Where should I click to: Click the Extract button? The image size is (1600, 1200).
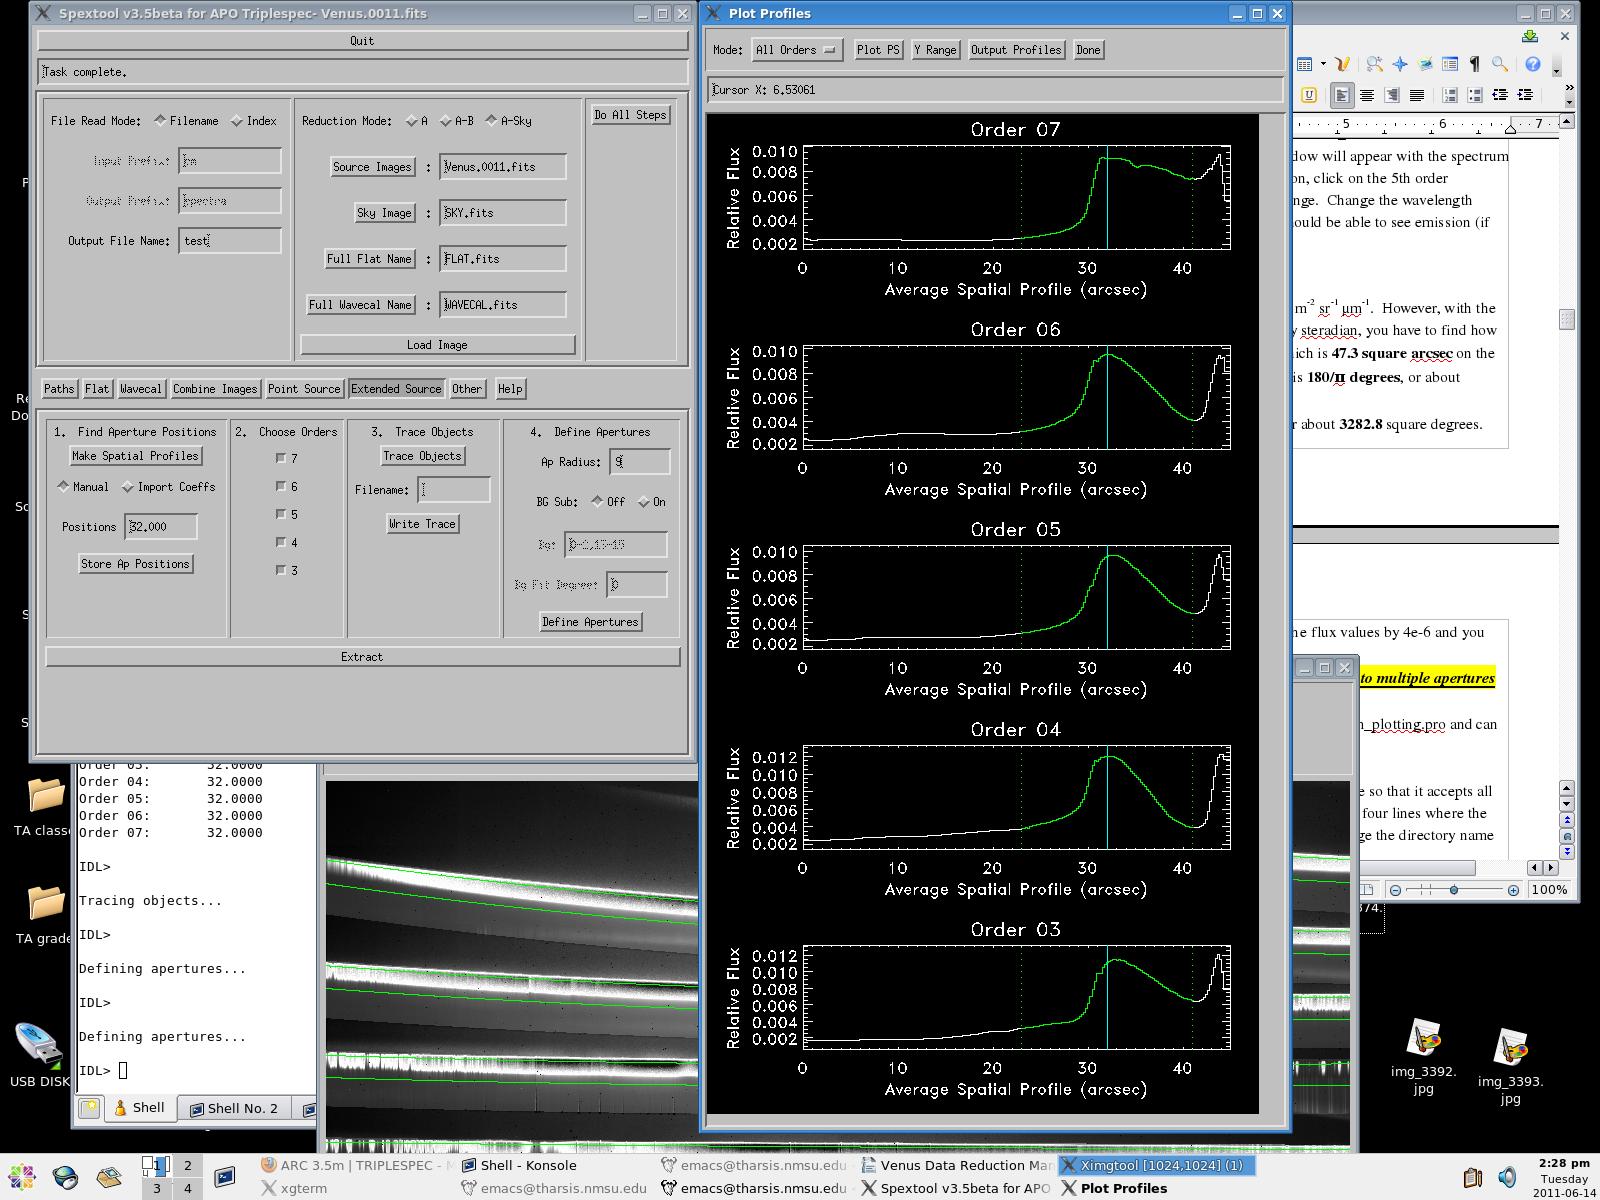(x=362, y=657)
